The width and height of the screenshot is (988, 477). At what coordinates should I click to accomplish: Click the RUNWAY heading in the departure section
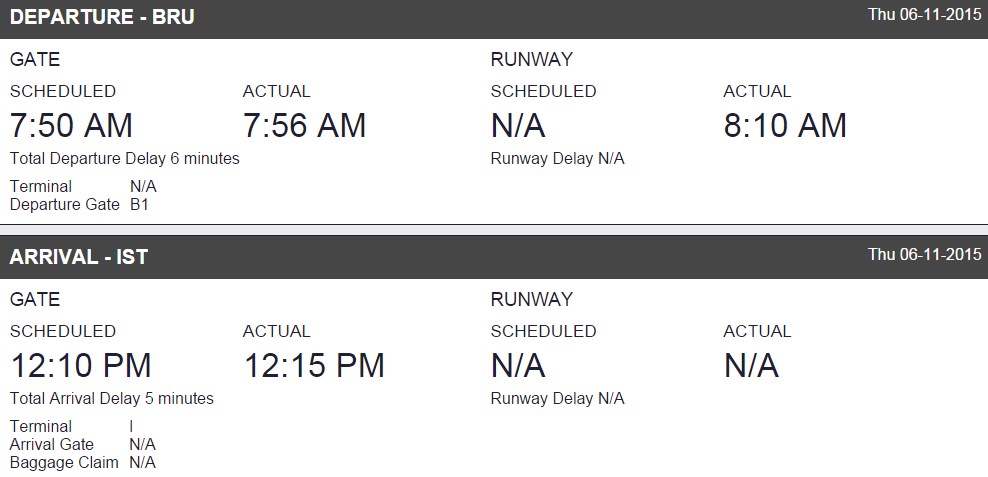[531, 59]
